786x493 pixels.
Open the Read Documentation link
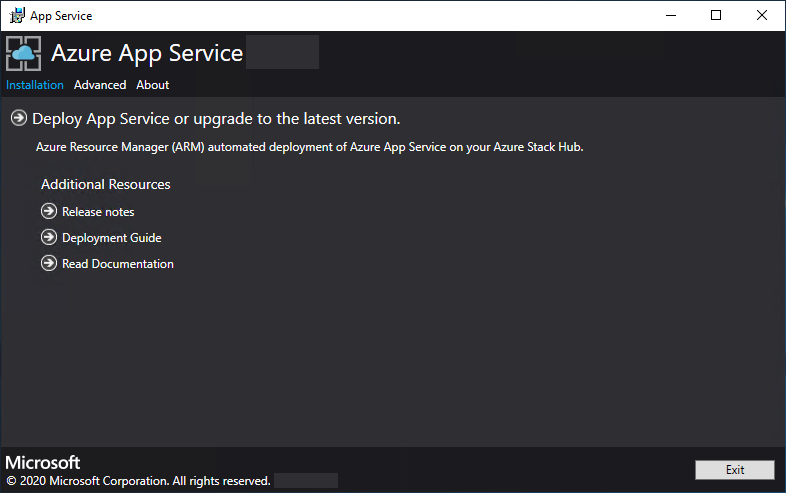pyautogui.click(x=117, y=264)
